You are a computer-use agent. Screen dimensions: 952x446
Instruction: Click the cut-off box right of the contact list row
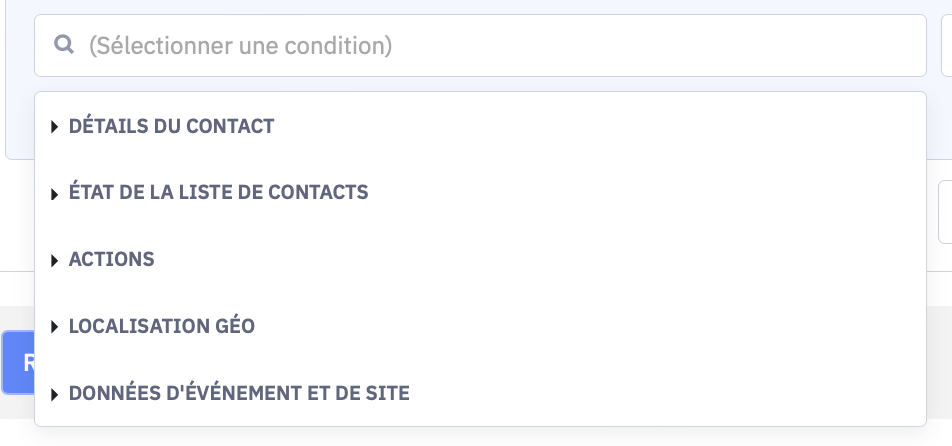click(945, 212)
